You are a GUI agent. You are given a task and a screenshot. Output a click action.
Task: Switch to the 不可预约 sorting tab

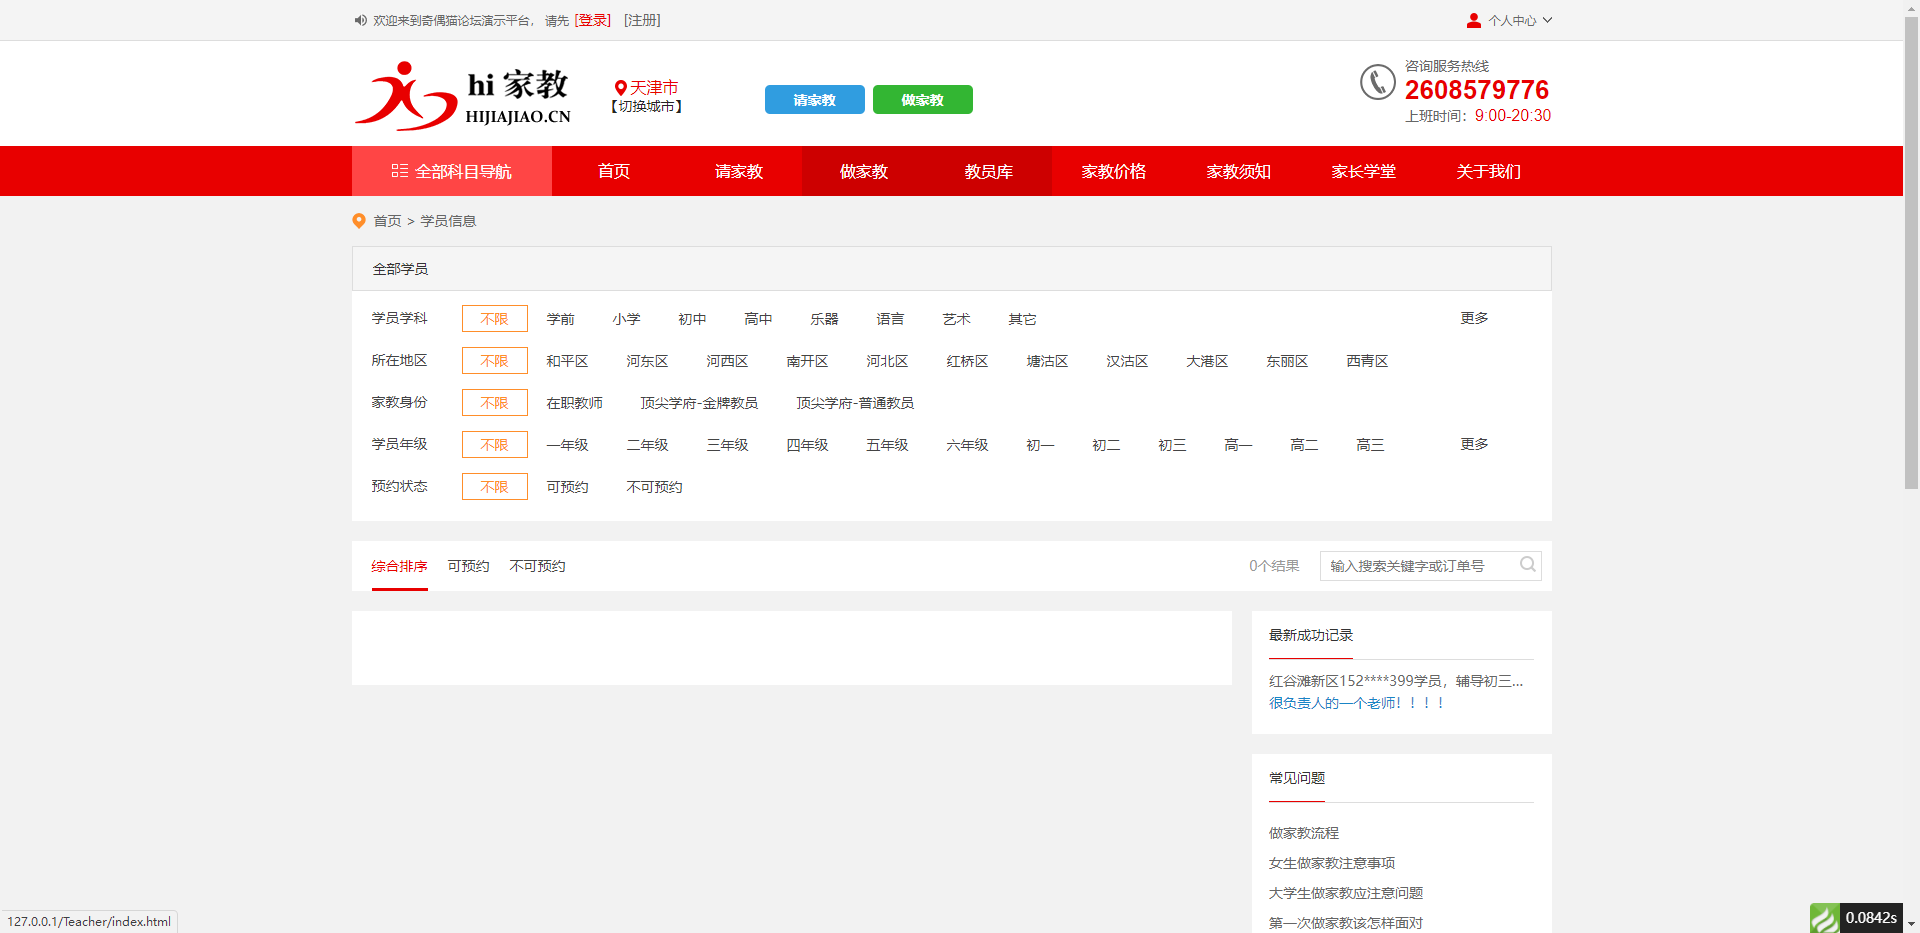pyautogui.click(x=536, y=566)
